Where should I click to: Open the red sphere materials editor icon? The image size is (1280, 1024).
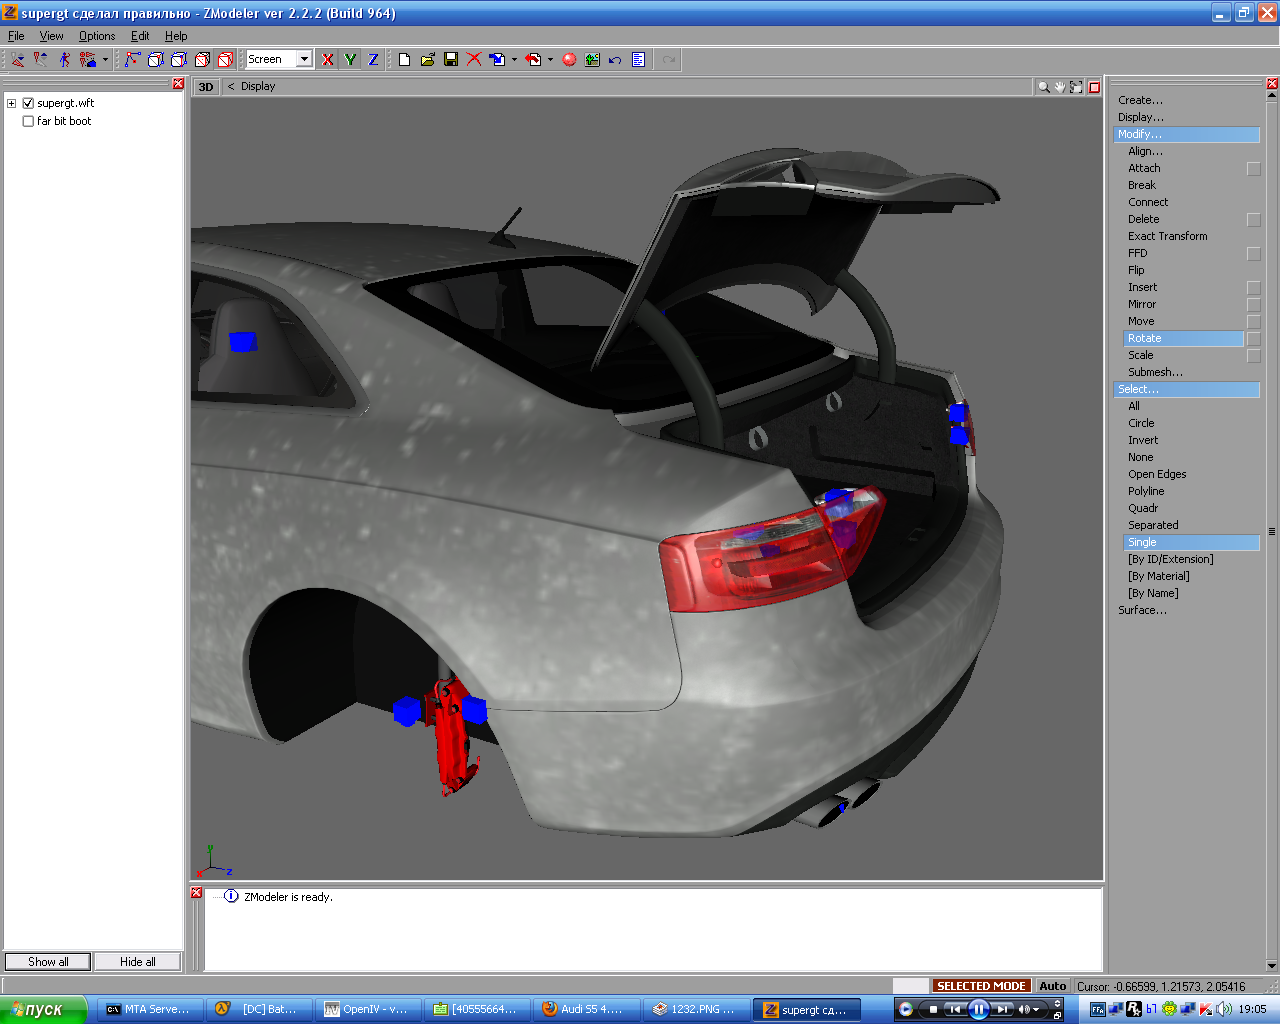tap(569, 60)
